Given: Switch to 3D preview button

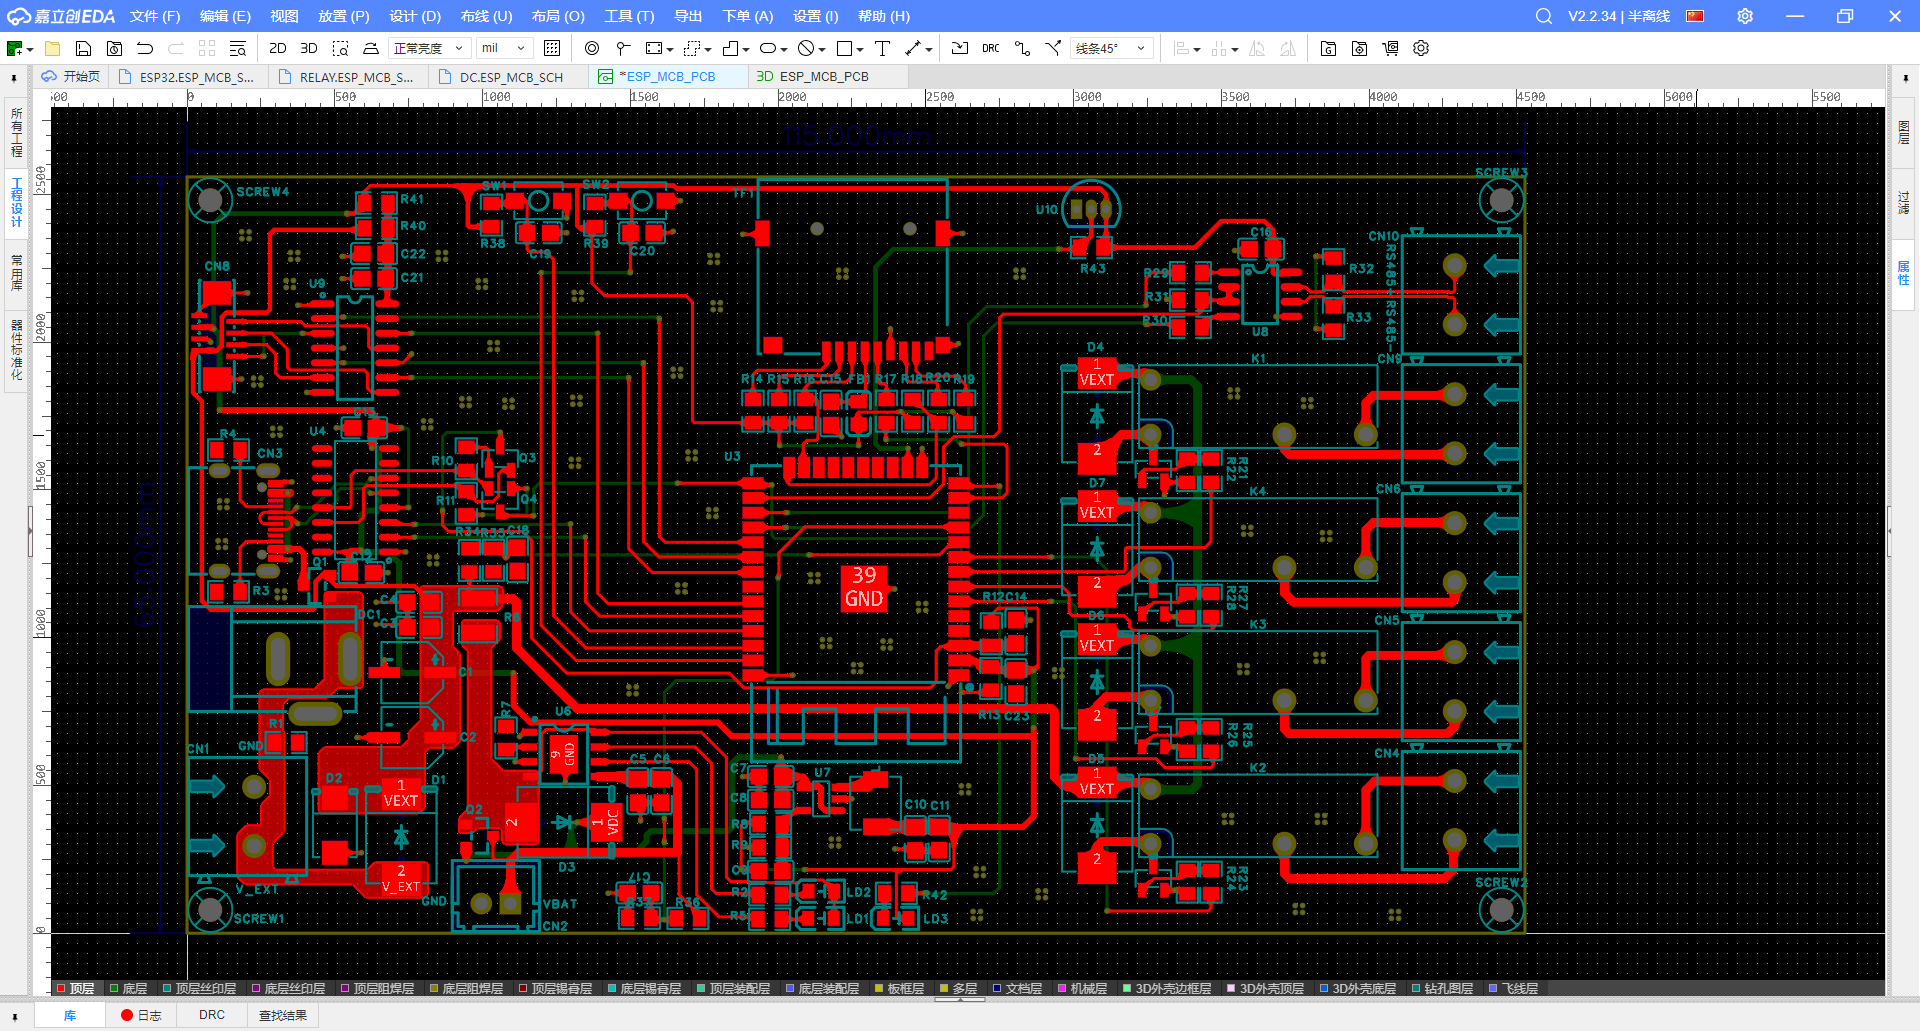Looking at the screenshot, I should click(309, 48).
